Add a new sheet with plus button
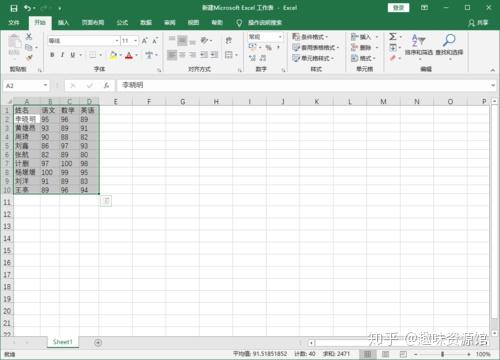This screenshot has width=500, height=360. (98, 342)
